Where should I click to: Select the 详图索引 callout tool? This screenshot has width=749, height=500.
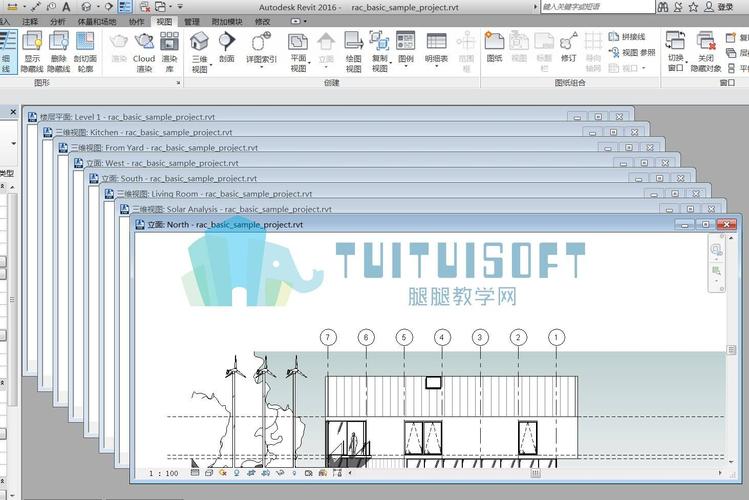[x=261, y=47]
